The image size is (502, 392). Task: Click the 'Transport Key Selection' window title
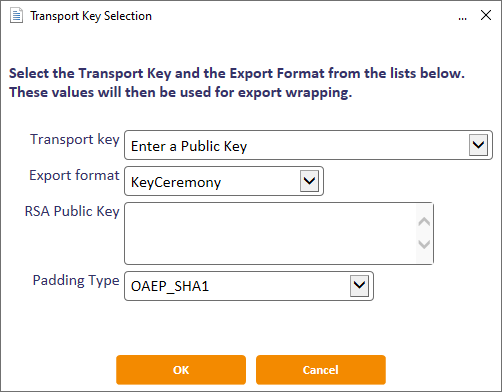[x=91, y=16]
